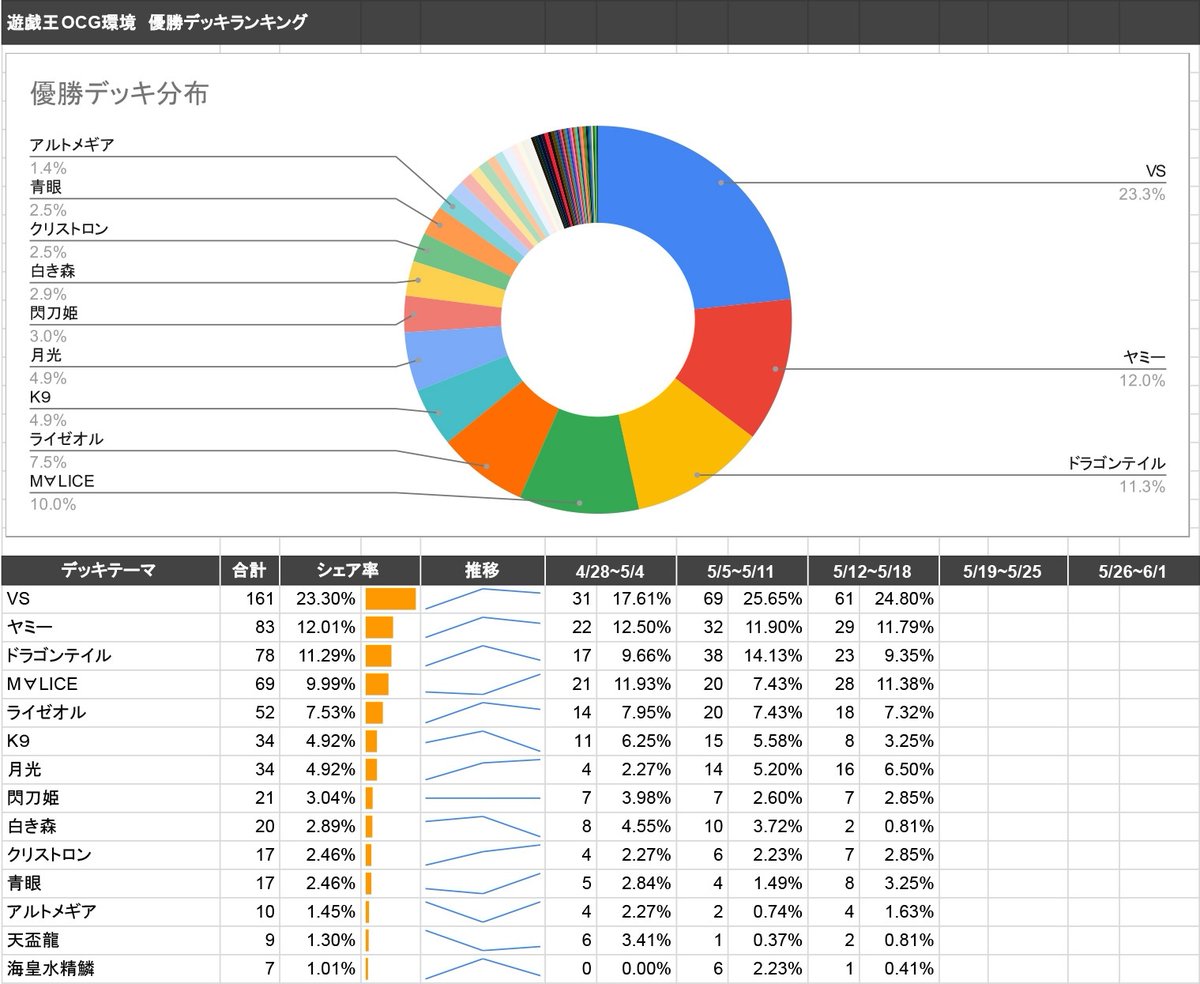Click the 閃刀姫 chart label

53,313
